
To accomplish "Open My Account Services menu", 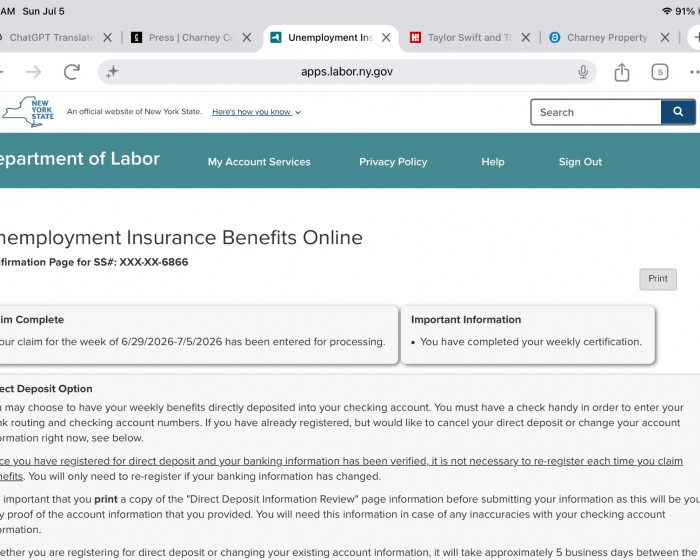I will pyautogui.click(x=259, y=162).
